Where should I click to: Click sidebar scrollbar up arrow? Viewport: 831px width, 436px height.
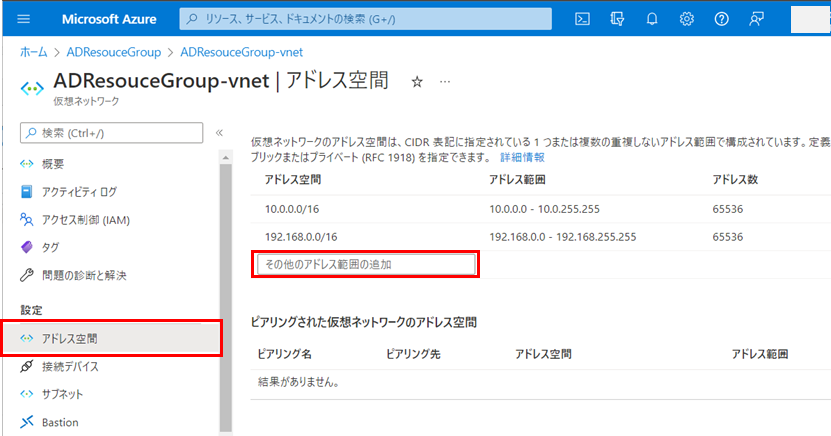pos(226,157)
